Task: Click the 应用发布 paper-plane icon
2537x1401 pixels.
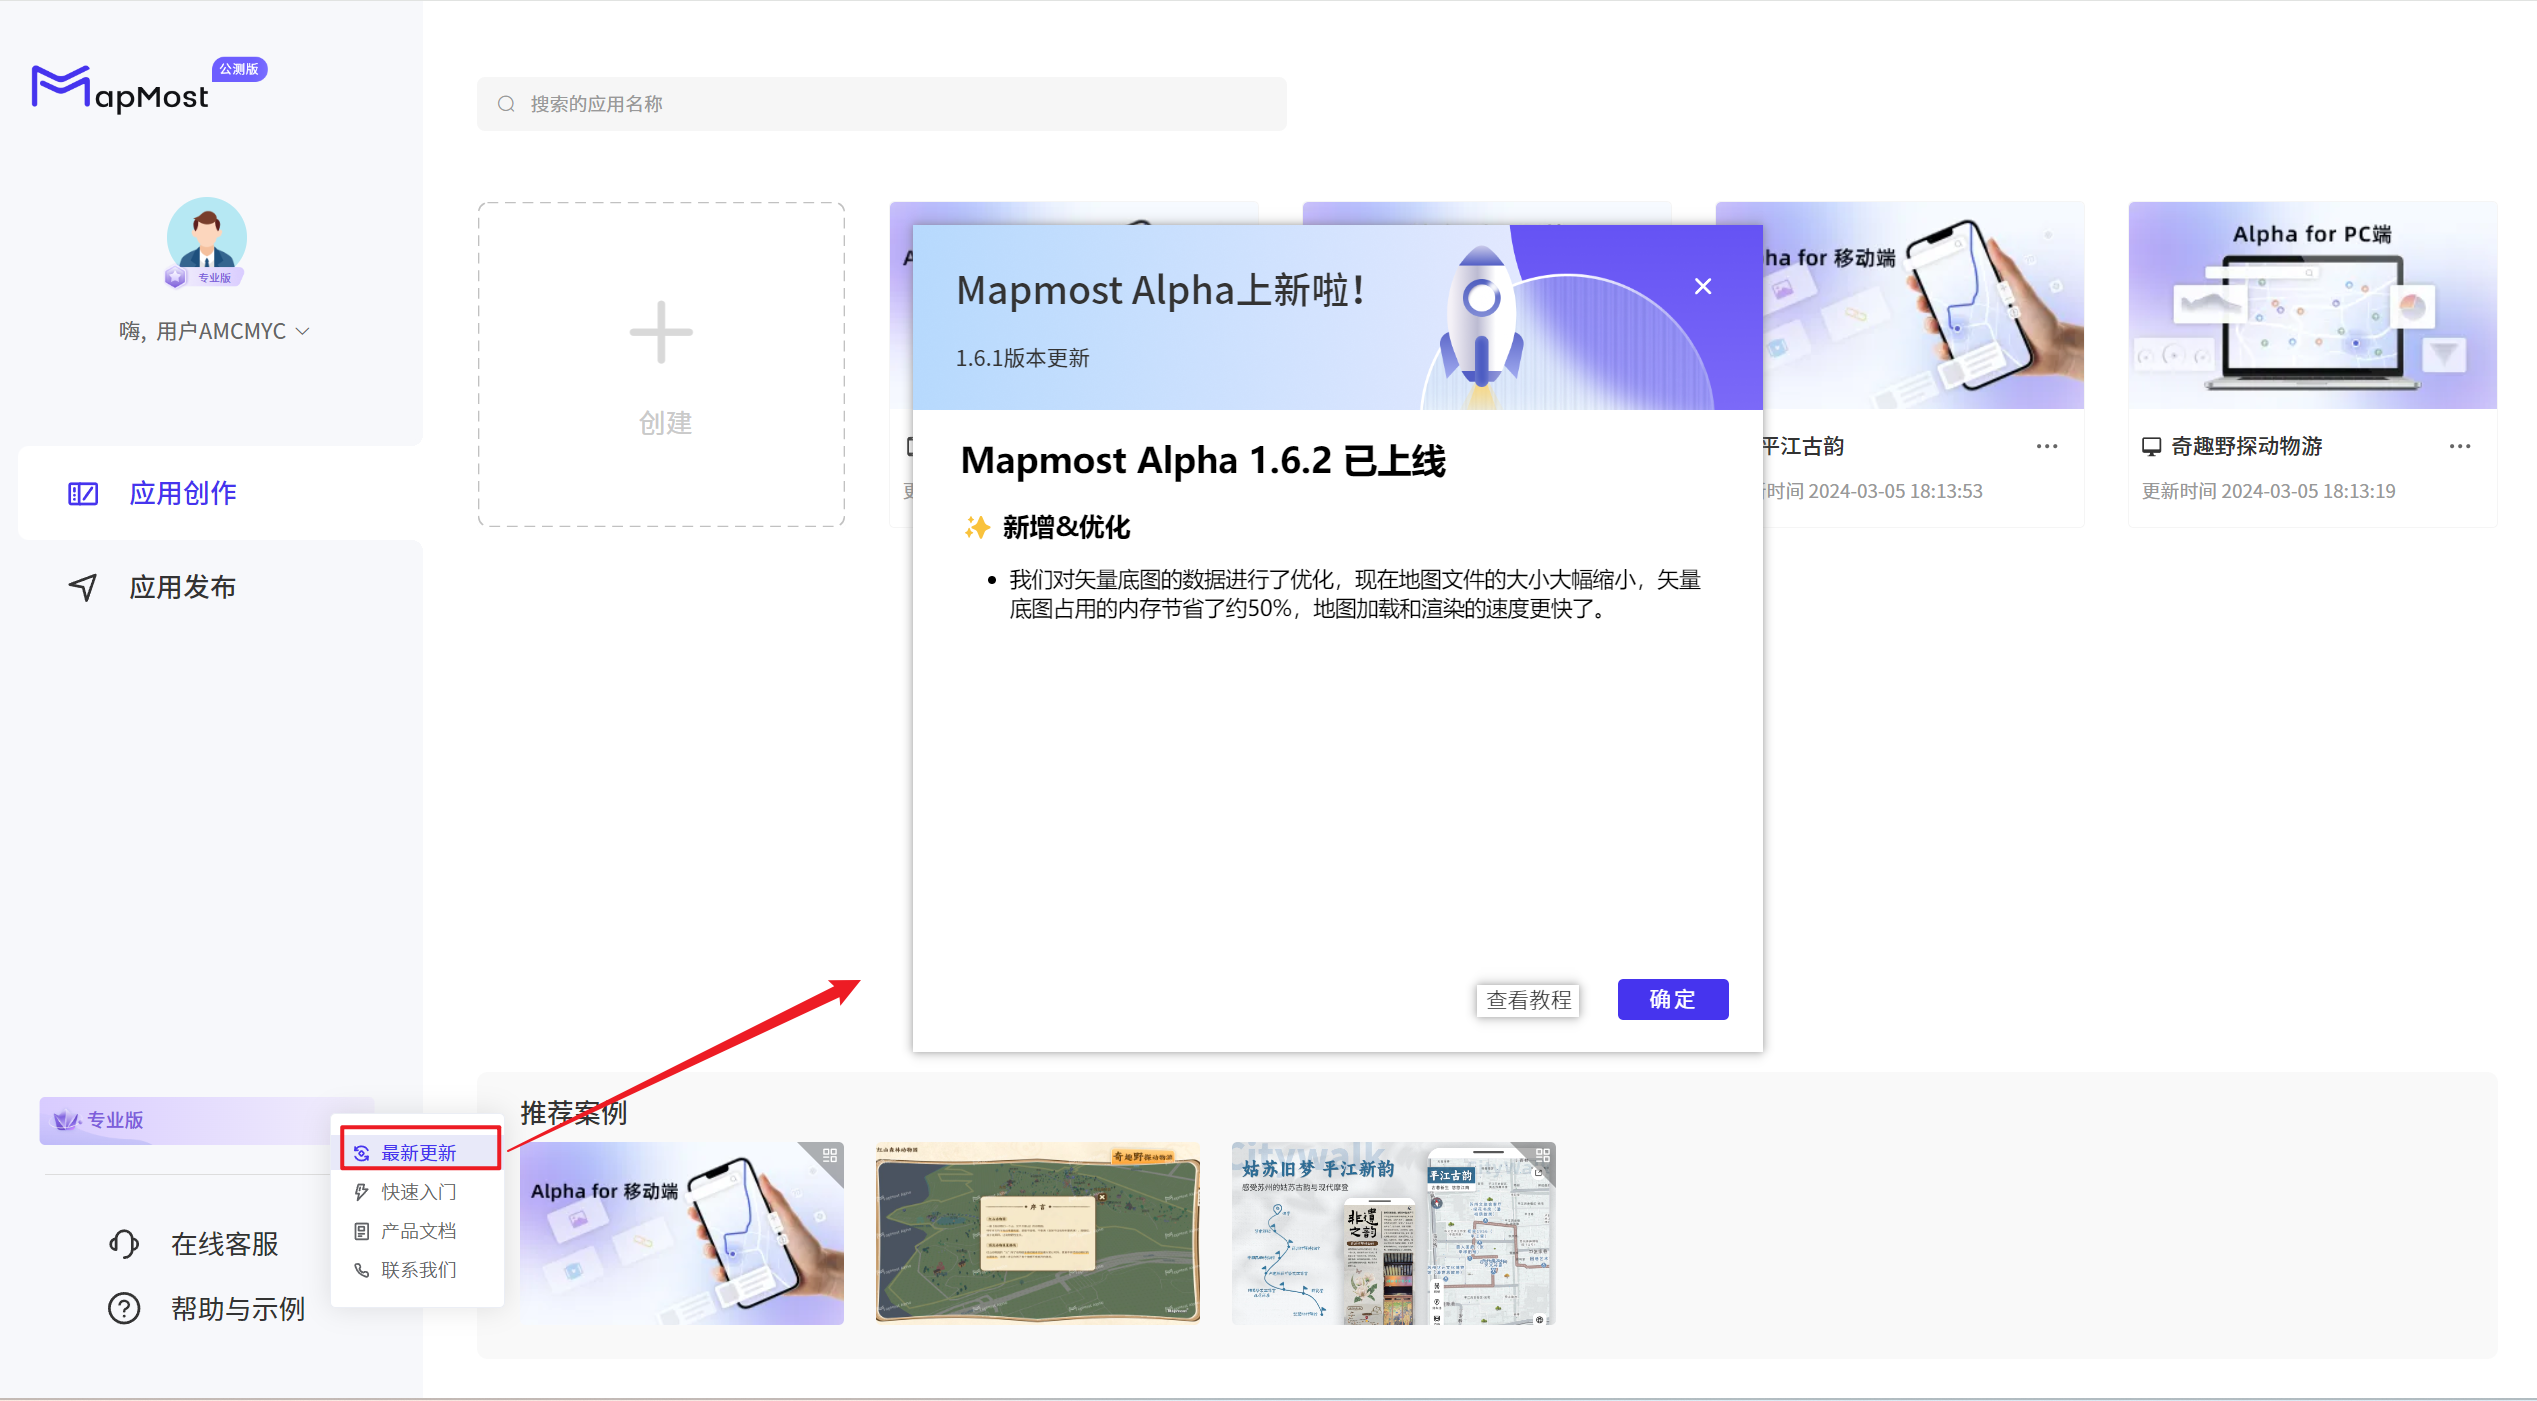Action: pos(83,587)
